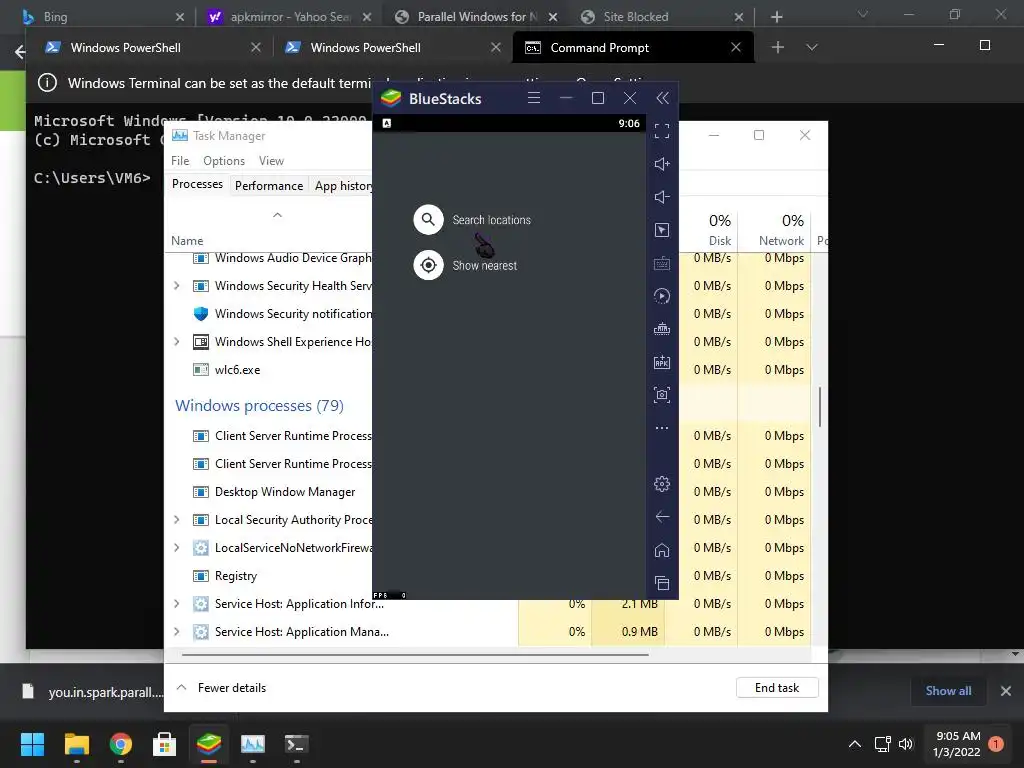Viewport: 1024px width, 768px height.
Task: Open BlueStacks hamburger menu
Action: pos(534,98)
